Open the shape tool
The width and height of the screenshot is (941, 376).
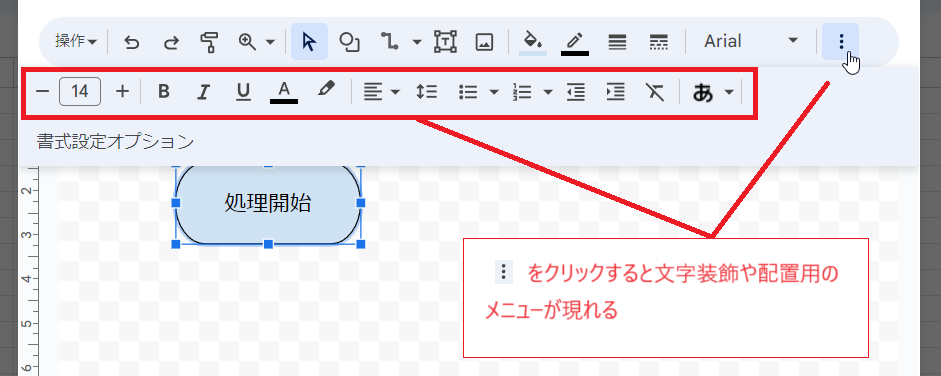(349, 41)
